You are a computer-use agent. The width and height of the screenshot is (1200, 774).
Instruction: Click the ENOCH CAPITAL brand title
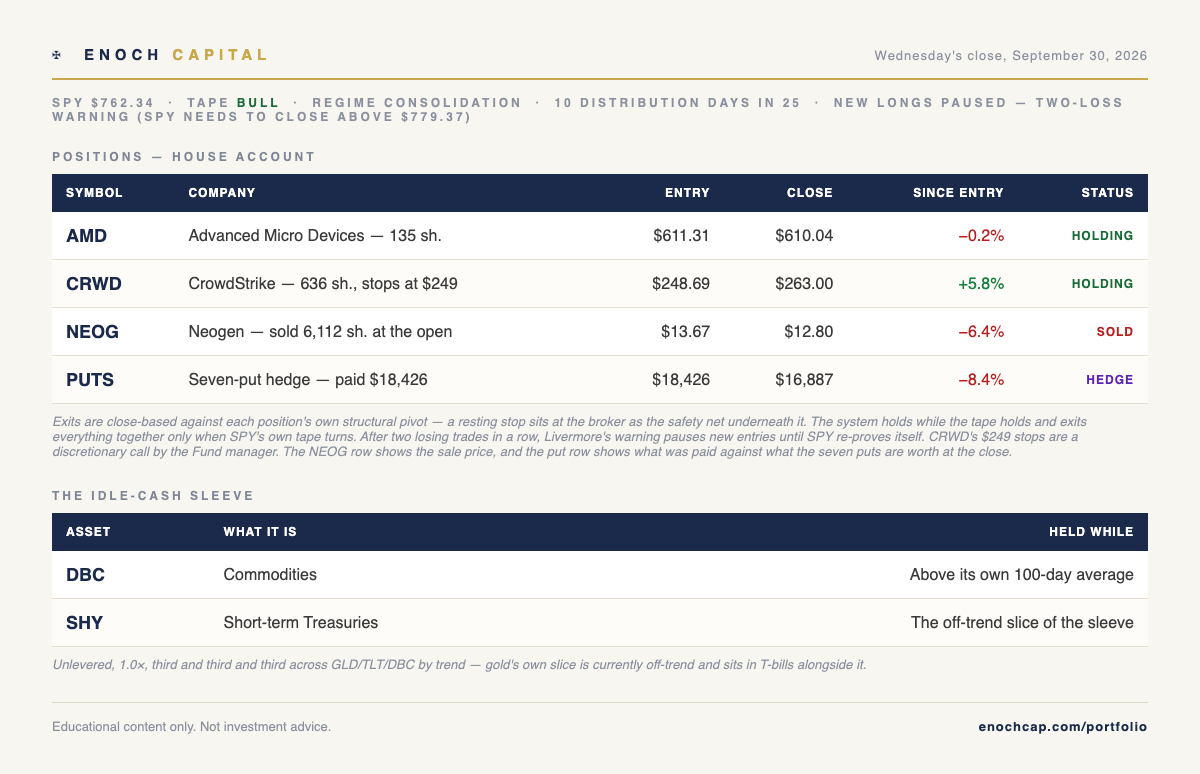176,55
